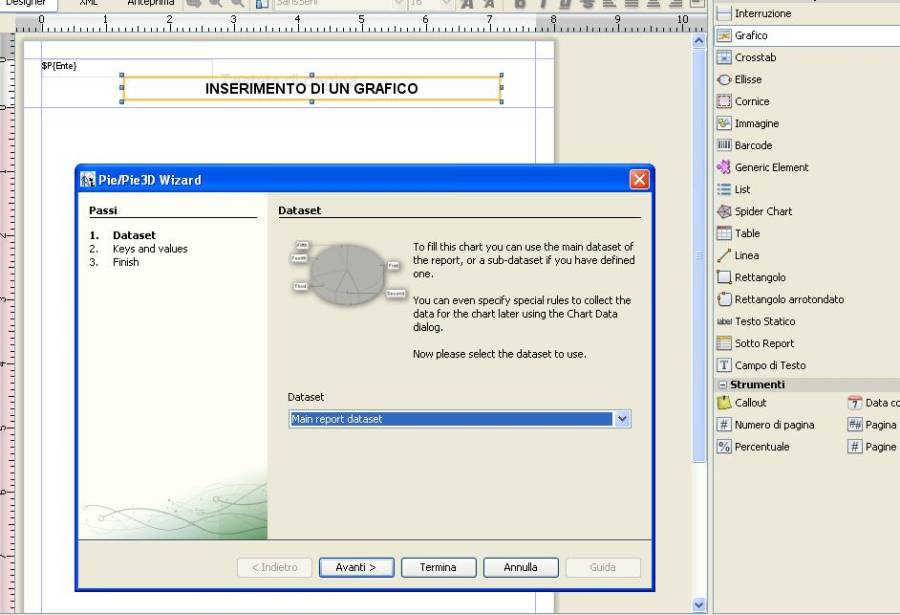Image resolution: width=900 pixels, height=615 pixels.
Task: Select the Ellisse shape tool
Action: [x=747, y=79]
